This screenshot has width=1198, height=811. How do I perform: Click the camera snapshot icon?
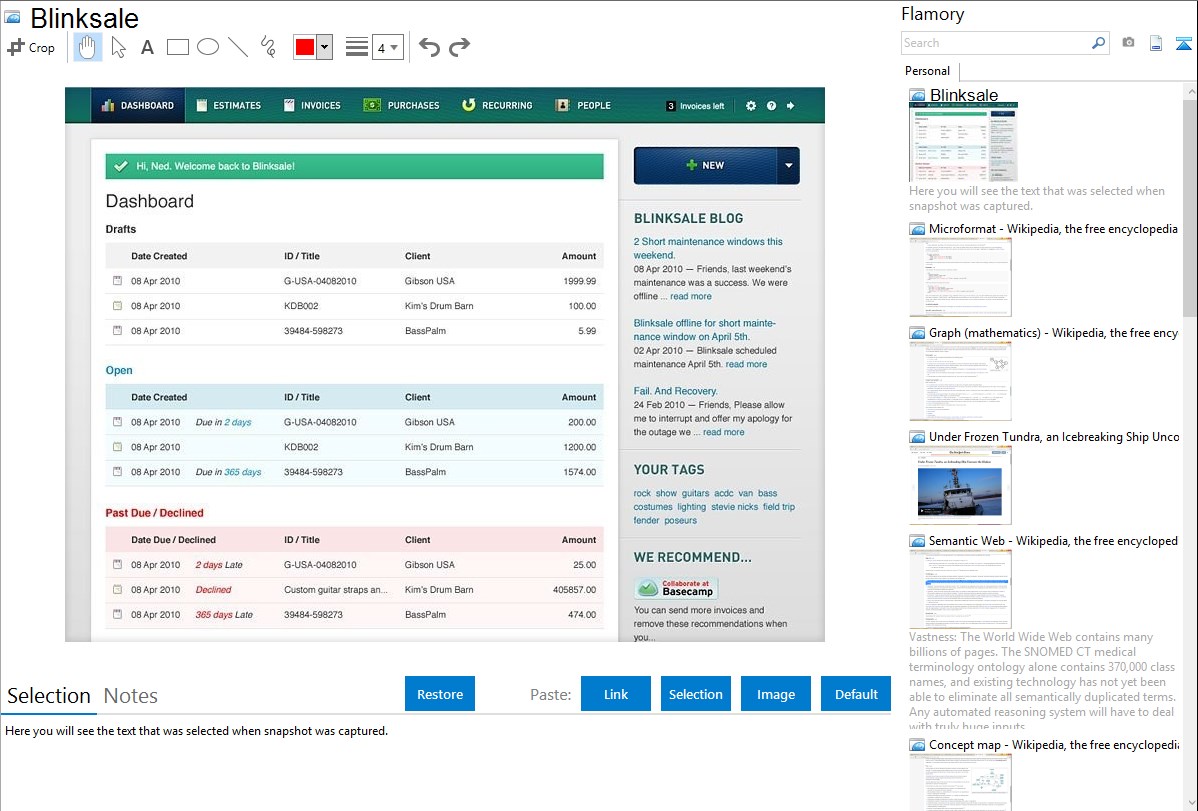click(x=1128, y=43)
